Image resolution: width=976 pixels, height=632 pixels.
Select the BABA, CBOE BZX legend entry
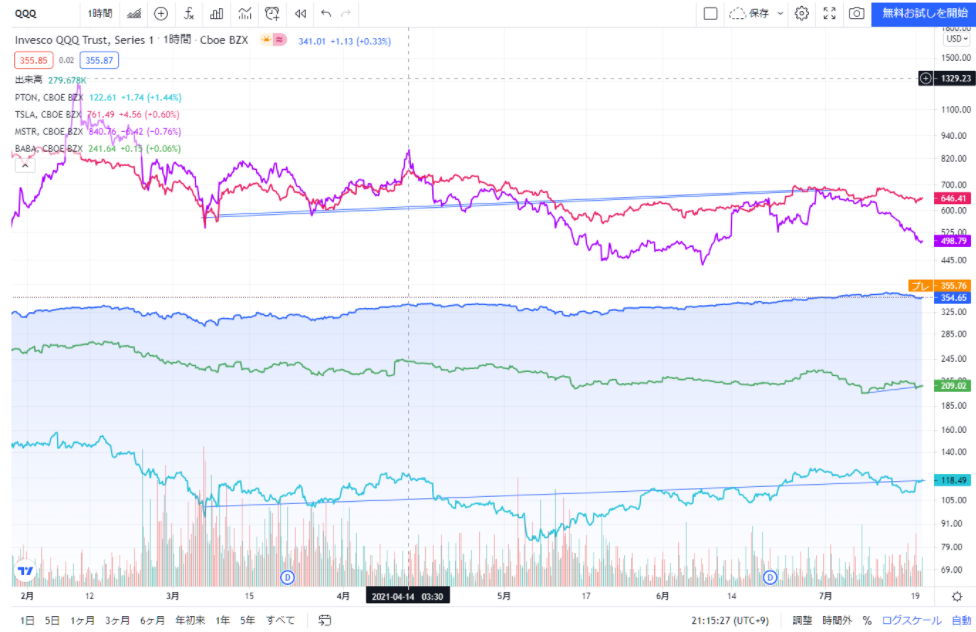tap(49, 148)
